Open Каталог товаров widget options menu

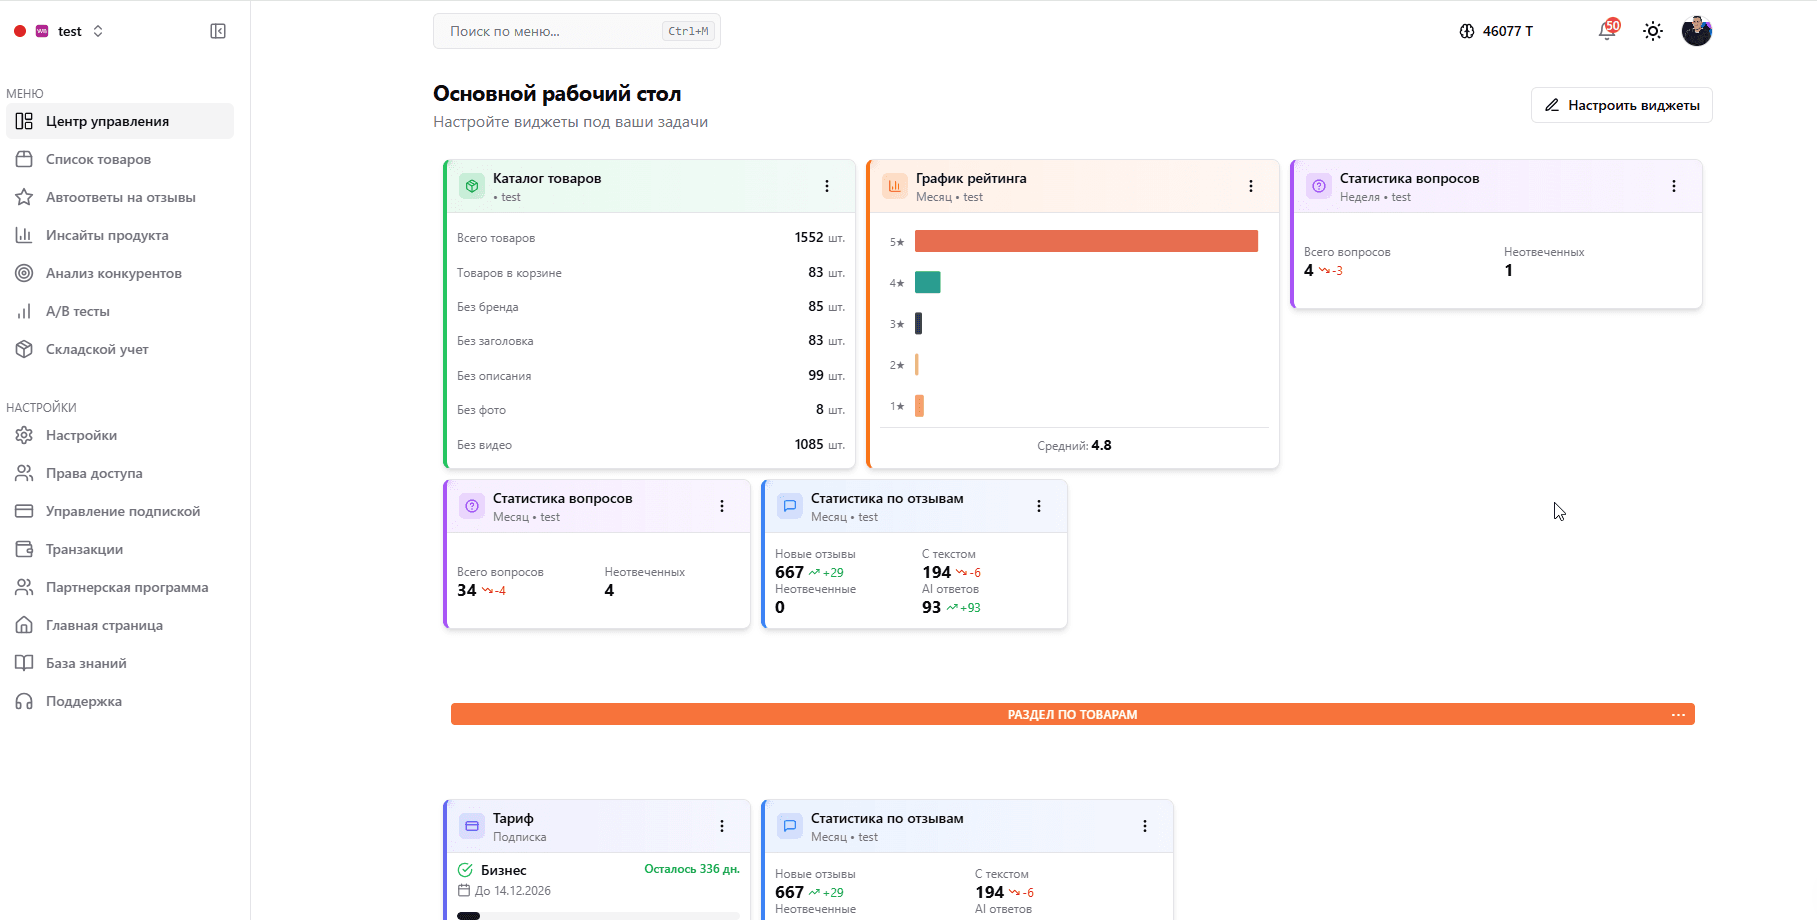[827, 186]
